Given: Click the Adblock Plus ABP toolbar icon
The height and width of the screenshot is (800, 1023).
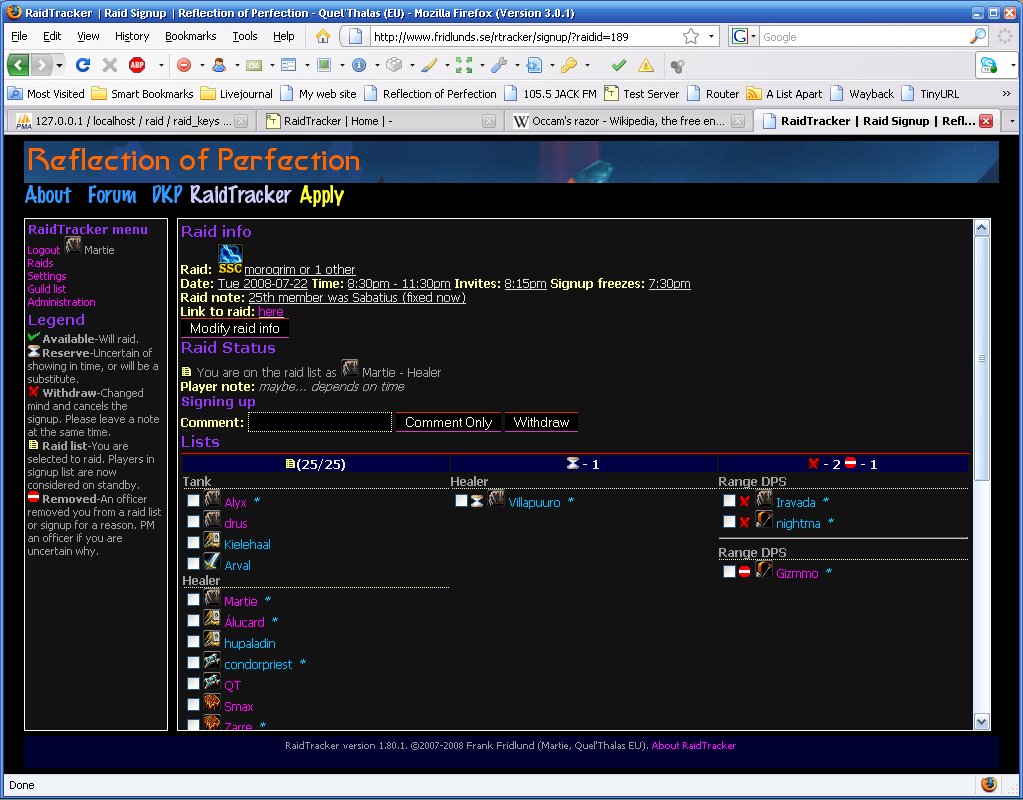Looking at the screenshot, I should (x=137, y=65).
